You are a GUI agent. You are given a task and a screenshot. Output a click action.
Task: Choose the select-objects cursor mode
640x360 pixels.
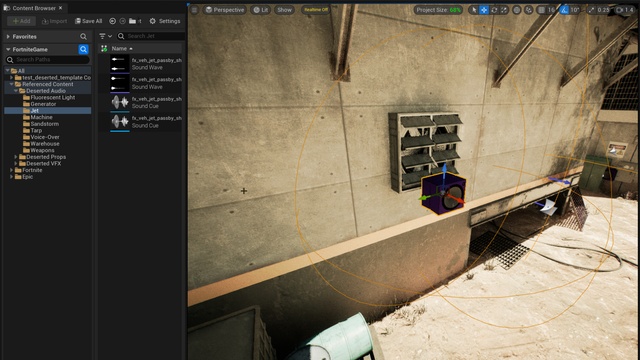[474, 10]
